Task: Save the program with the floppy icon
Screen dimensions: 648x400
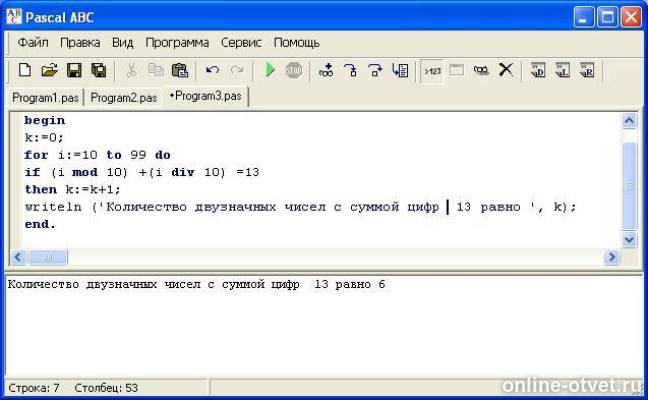Action: tap(74, 70)
